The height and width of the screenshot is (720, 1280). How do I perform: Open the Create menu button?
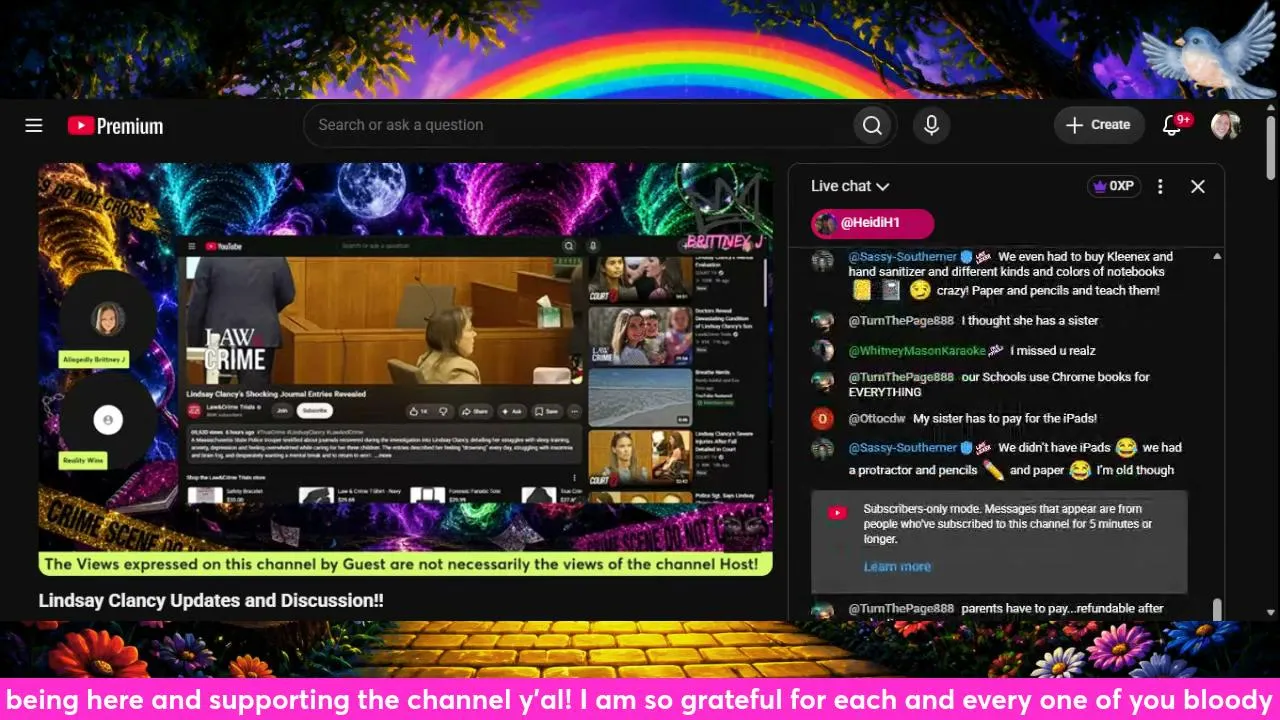[1099, 125]
